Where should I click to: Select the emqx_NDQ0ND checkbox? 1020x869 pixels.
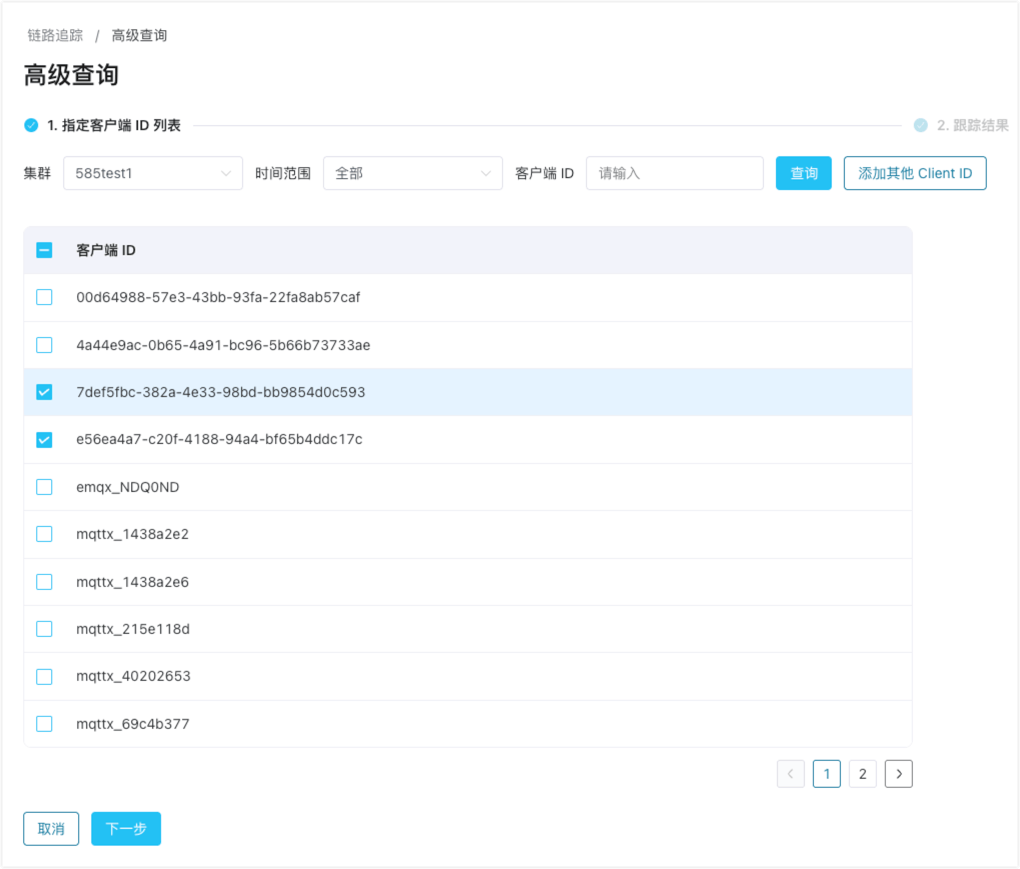pyautogui.click(x=44, y=487)
